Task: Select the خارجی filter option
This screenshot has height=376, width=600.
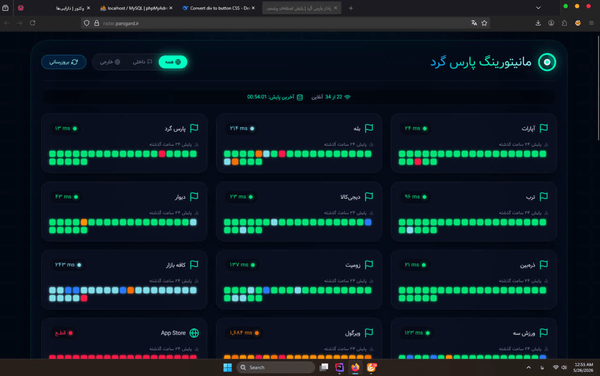Action: [110, 62]
